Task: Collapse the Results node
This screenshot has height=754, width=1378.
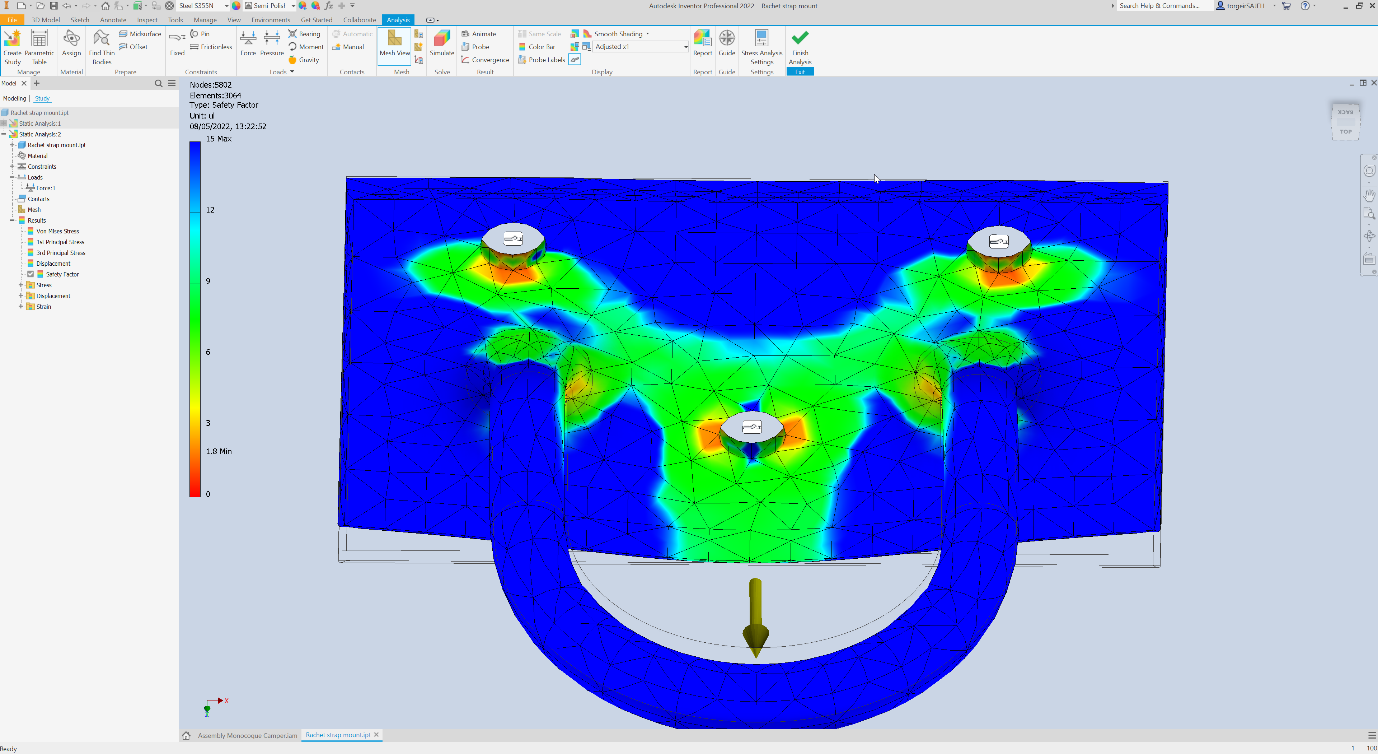Action: click(x=13, y=220)
